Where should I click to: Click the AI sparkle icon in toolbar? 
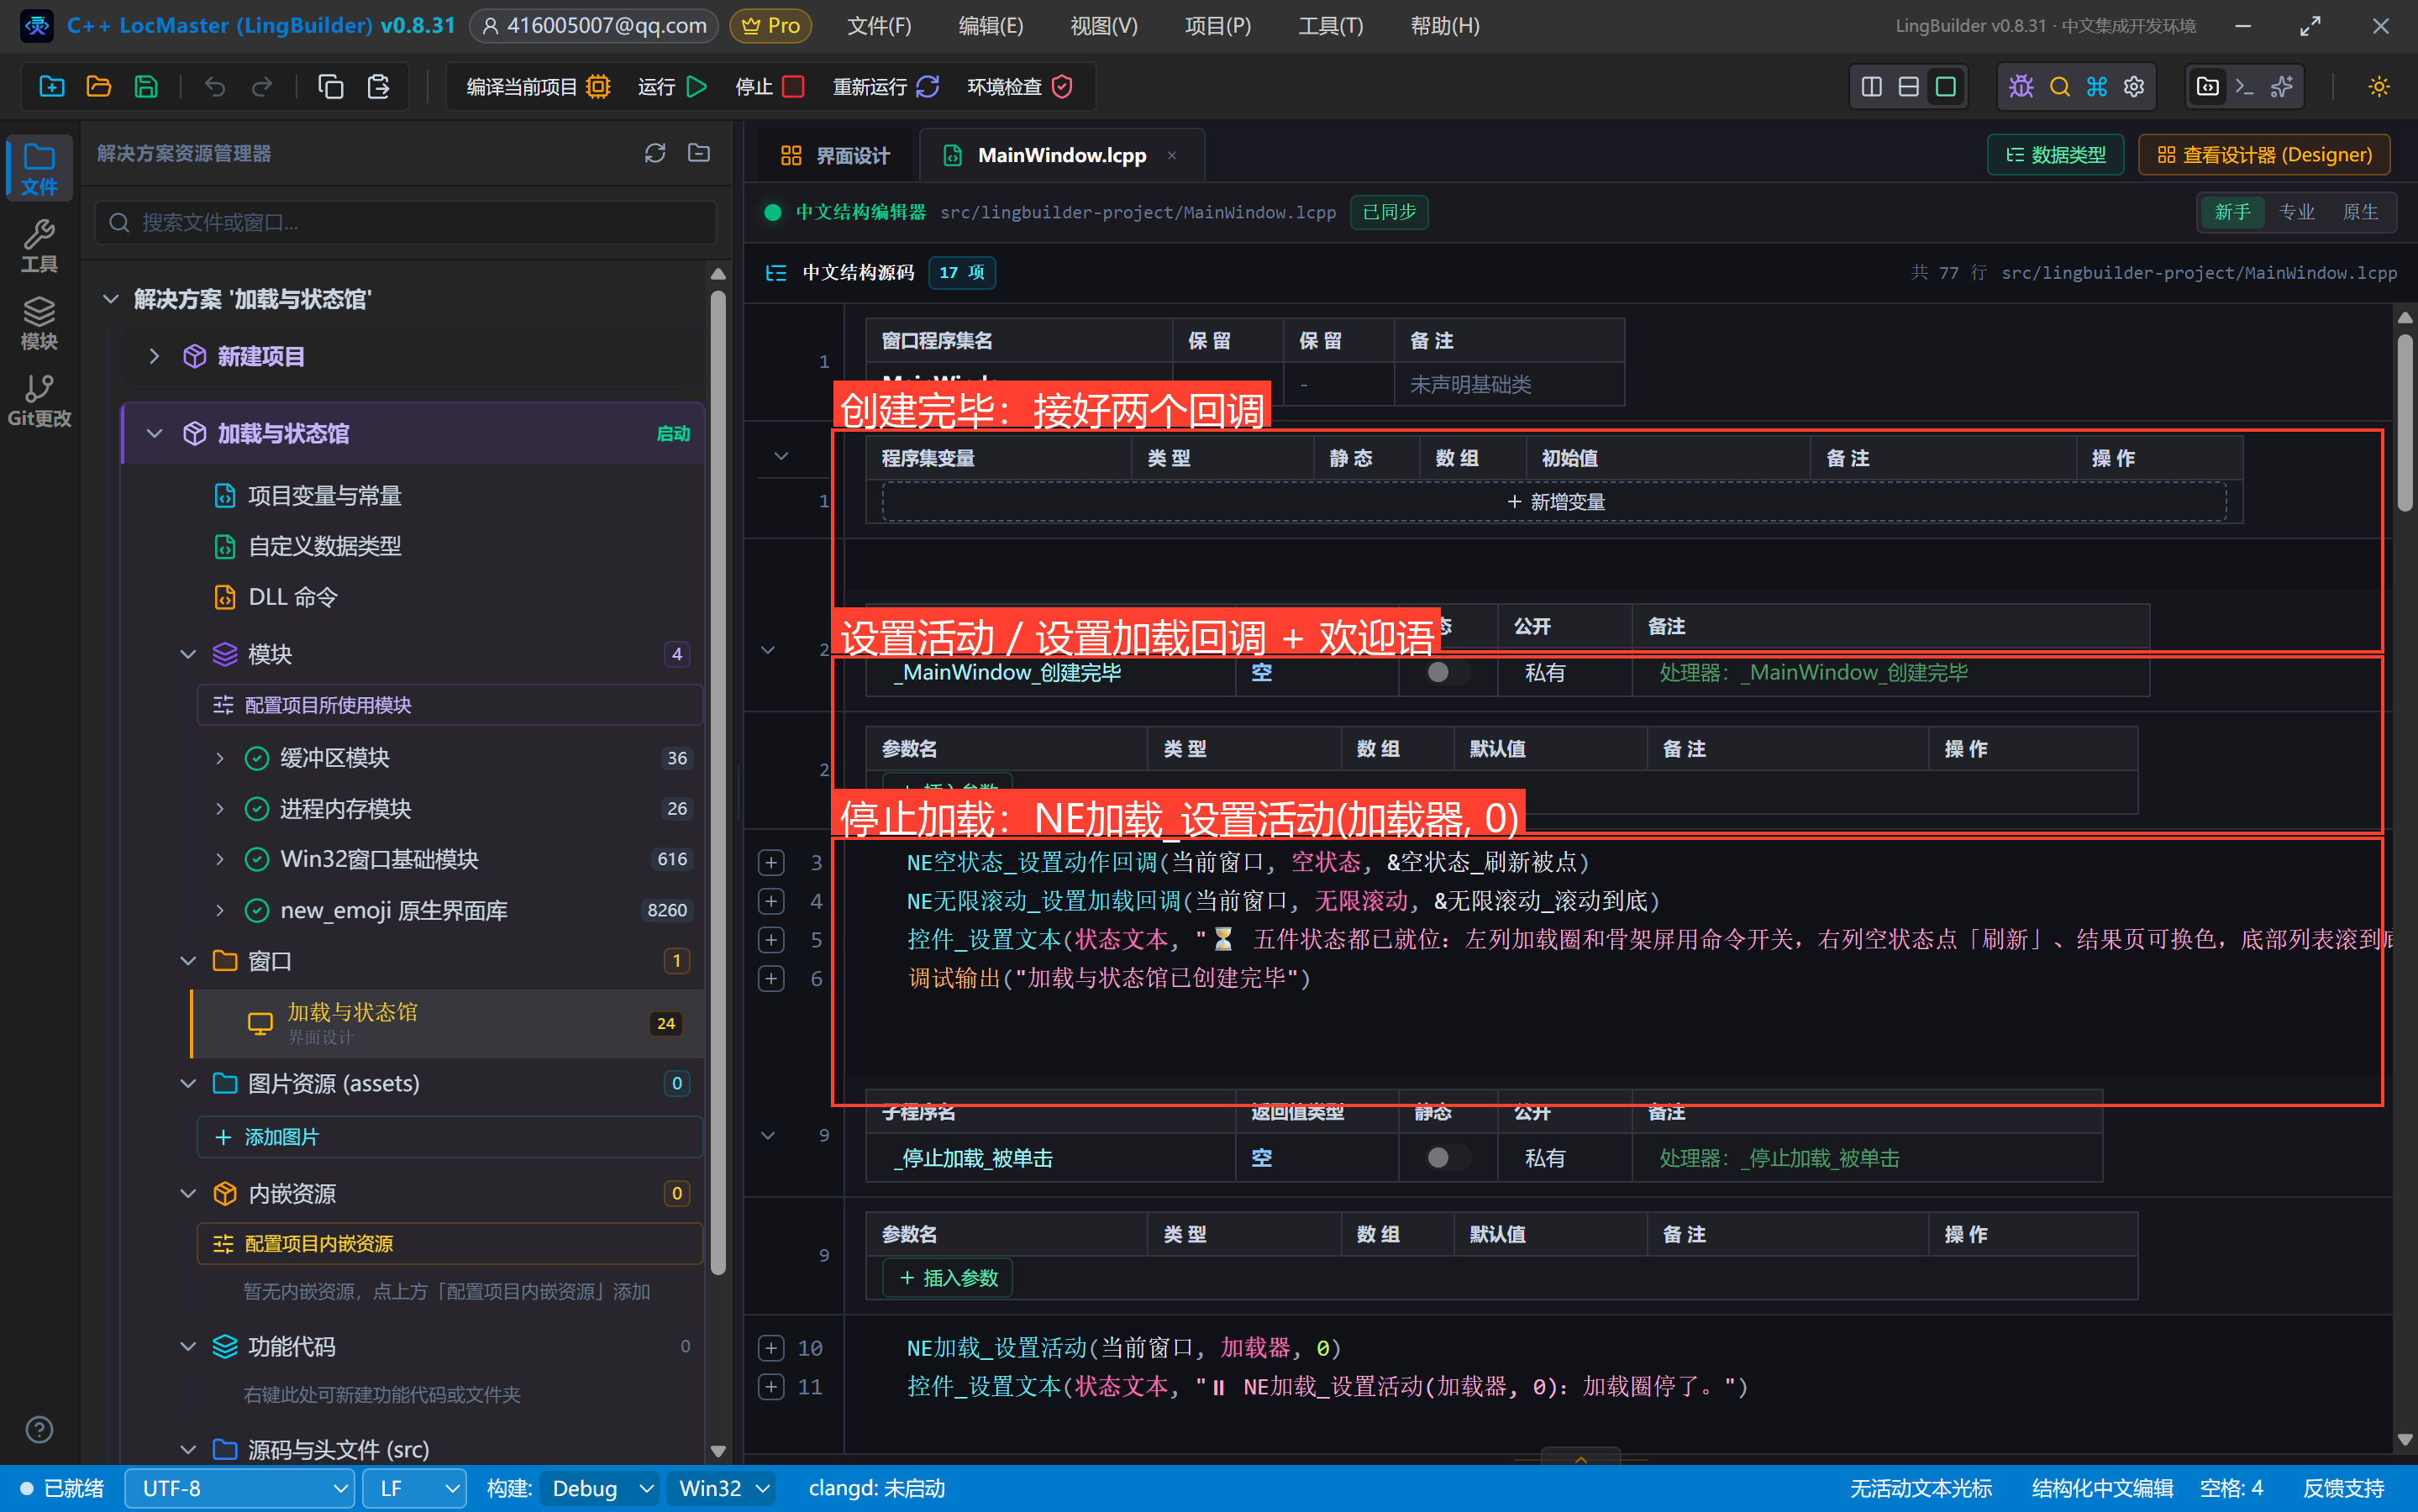2282,86
